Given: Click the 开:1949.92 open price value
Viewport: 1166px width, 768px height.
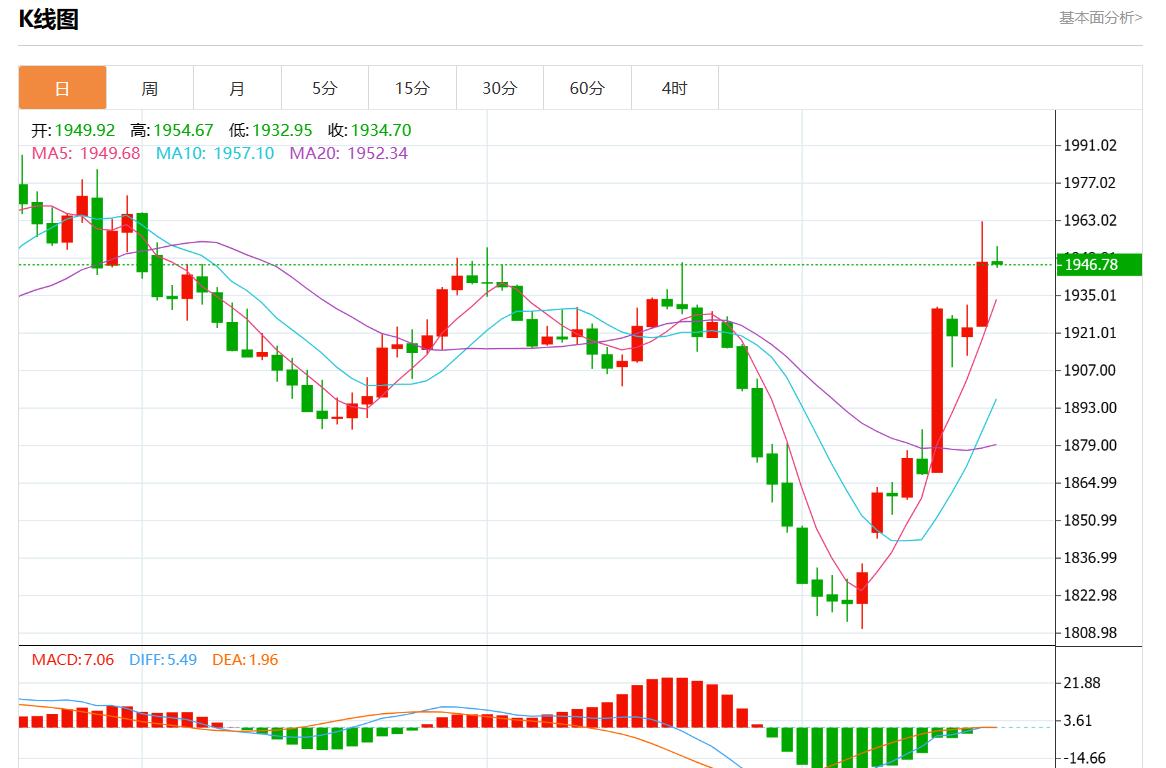Looking at the screenshot, I should pos(73,130).
